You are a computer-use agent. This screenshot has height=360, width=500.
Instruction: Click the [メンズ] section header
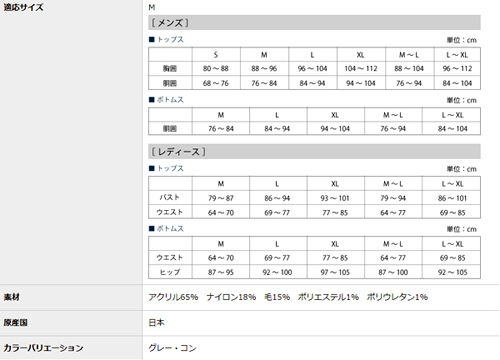pyautogui.click(x=314, y=23)
